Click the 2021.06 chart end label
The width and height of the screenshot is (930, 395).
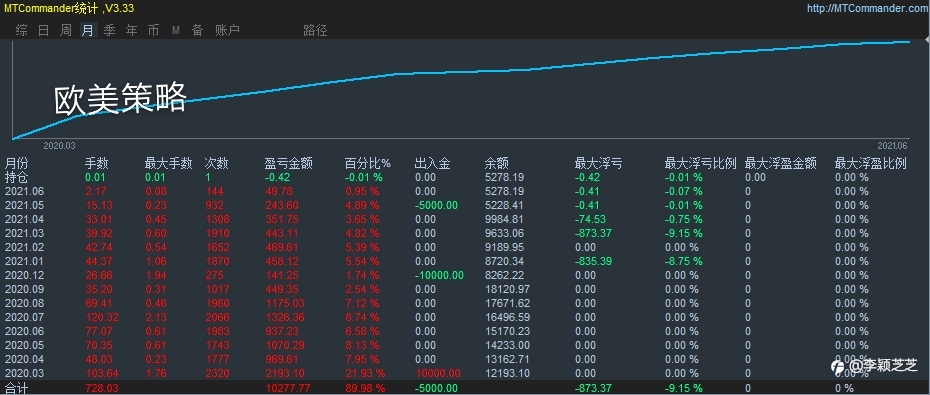click(893, 145)
